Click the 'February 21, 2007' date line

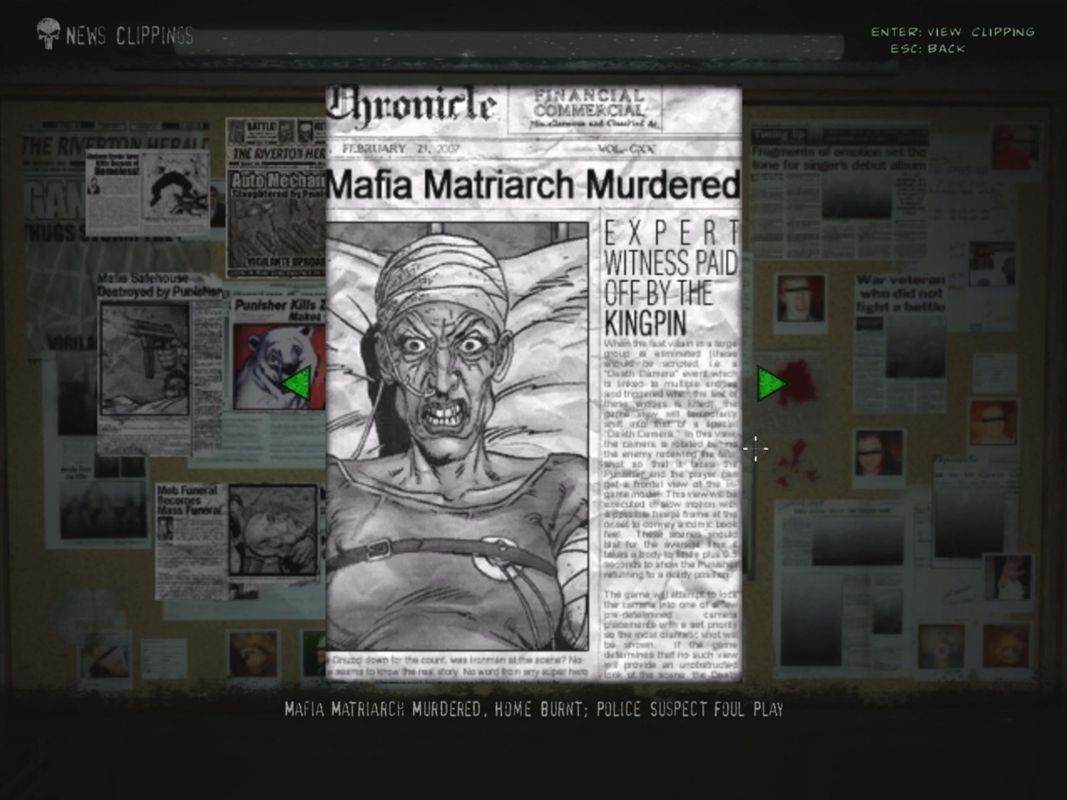point(401,148)
